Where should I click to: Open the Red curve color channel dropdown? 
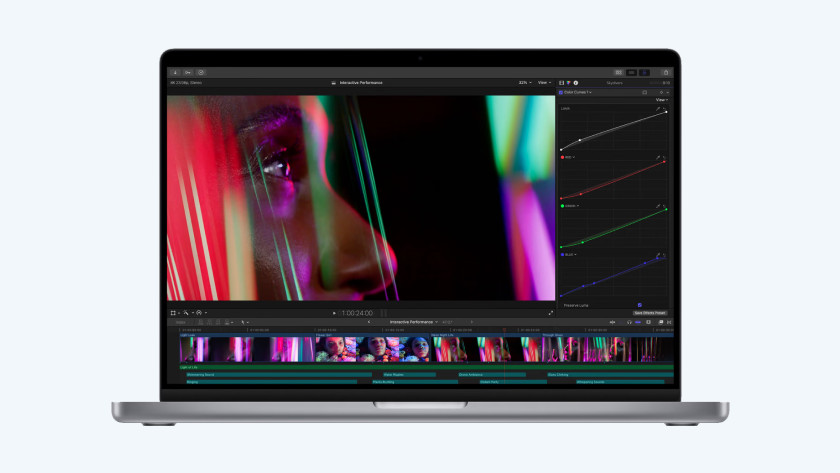571,157
